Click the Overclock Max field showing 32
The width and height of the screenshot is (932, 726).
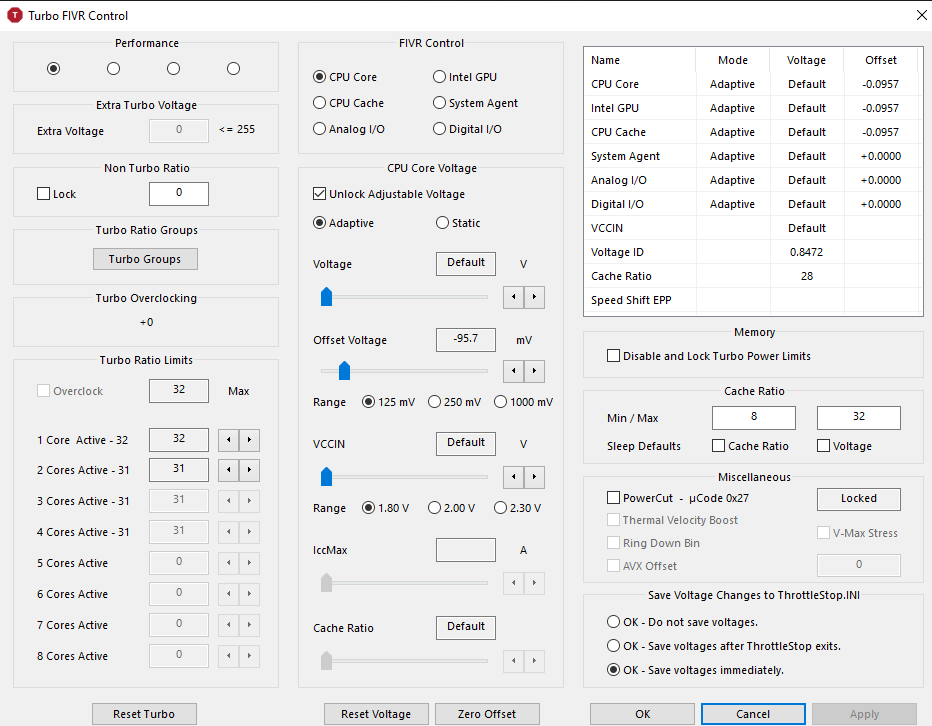tap(179, 391)
